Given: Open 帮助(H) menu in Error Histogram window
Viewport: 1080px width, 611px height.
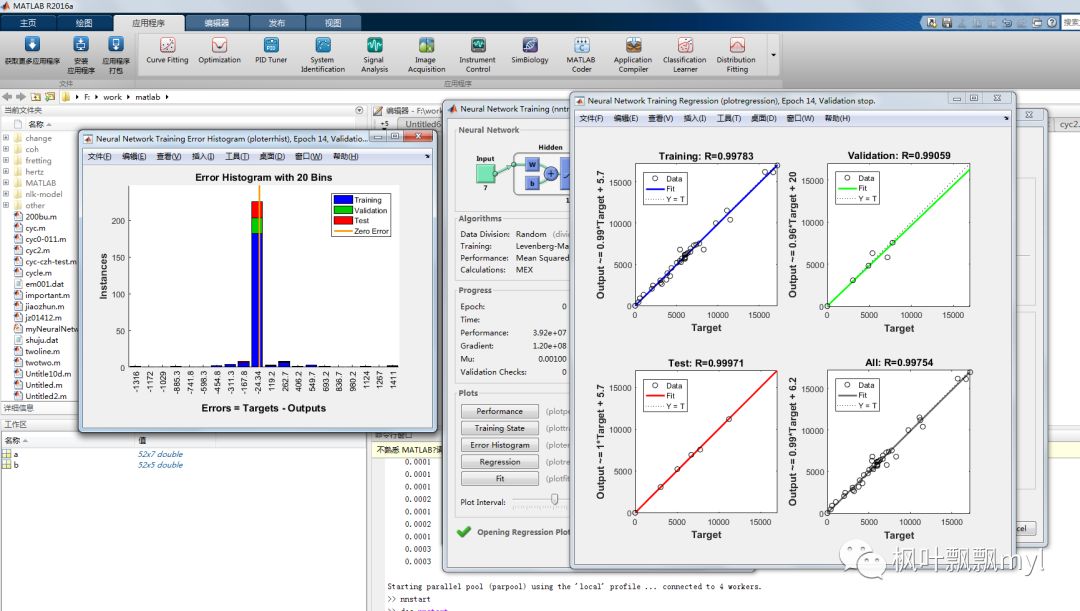Looking at the screenshot, I should [345, 156].
